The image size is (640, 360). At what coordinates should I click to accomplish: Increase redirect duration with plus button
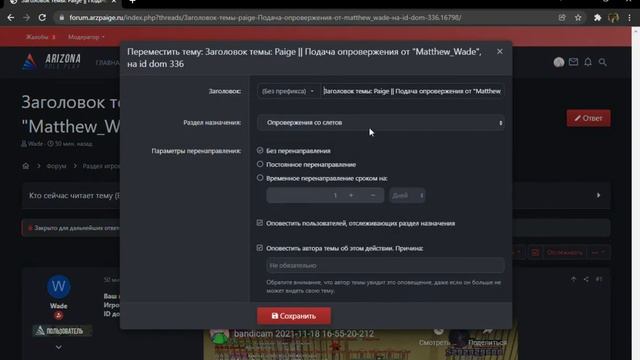pos(351,195)
